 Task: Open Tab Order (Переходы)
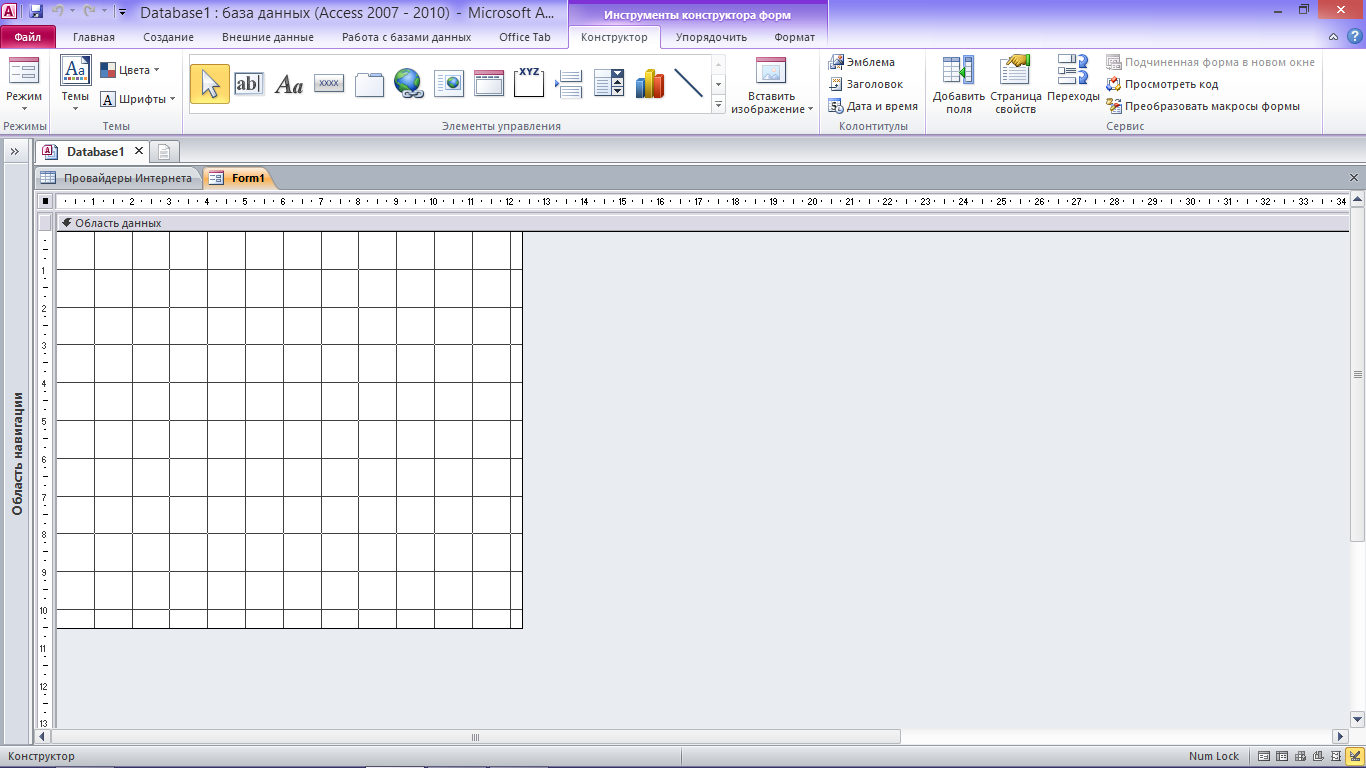pos(1073,80)
